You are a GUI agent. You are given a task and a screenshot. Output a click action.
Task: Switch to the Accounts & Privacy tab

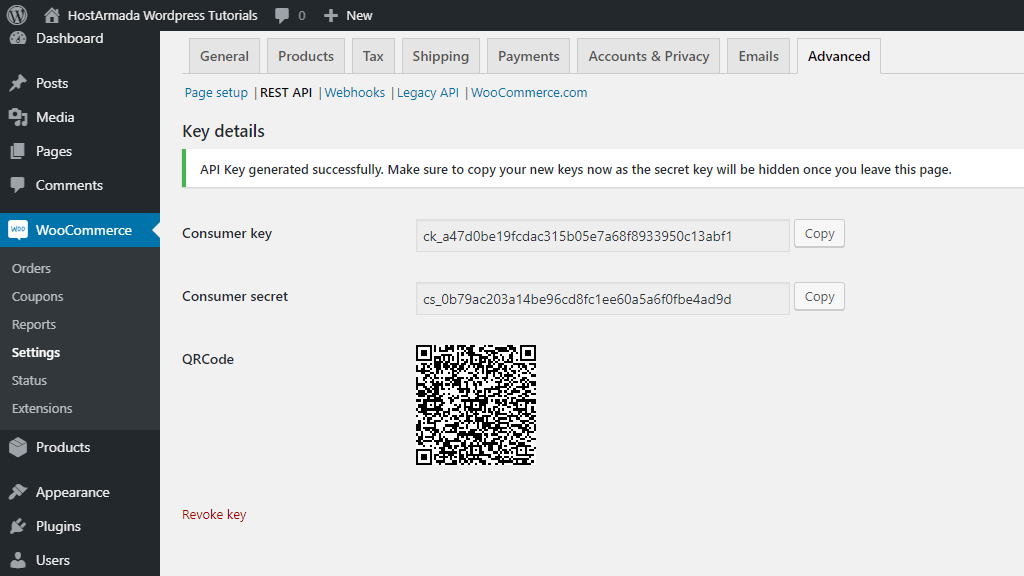click(x=648, y=56)
